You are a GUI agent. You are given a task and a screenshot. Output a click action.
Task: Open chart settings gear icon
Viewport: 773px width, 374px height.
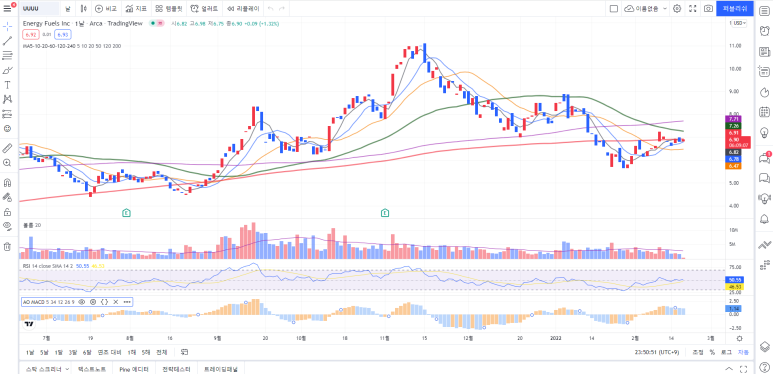677,8
